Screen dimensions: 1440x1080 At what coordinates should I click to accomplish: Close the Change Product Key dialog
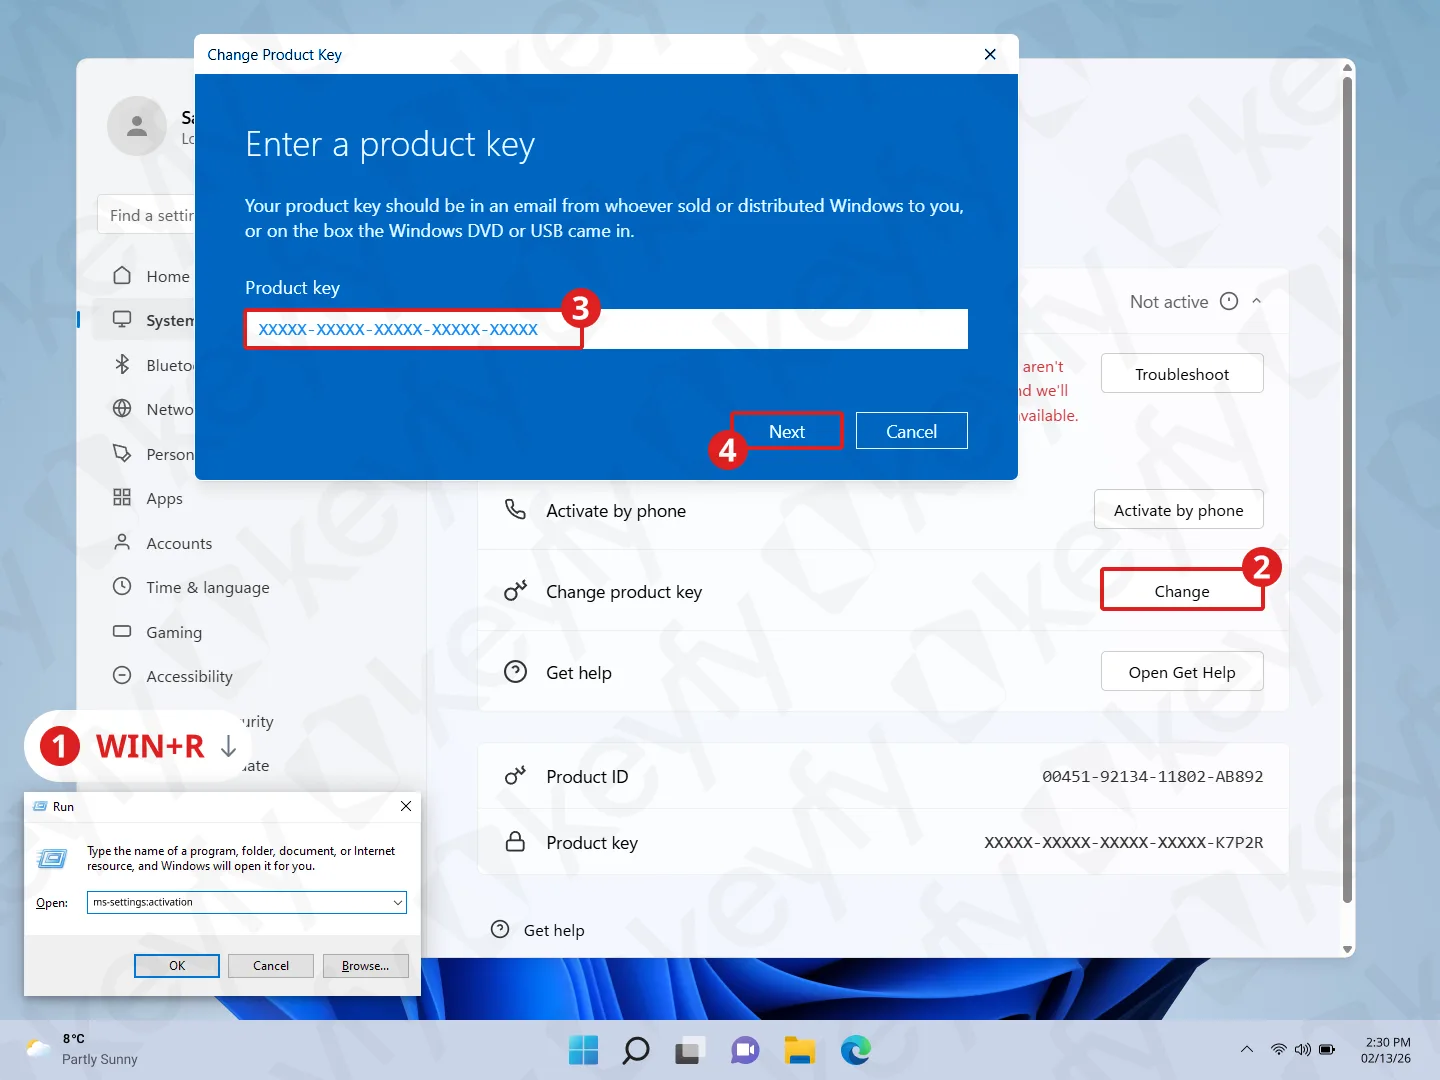click(990, 54)
